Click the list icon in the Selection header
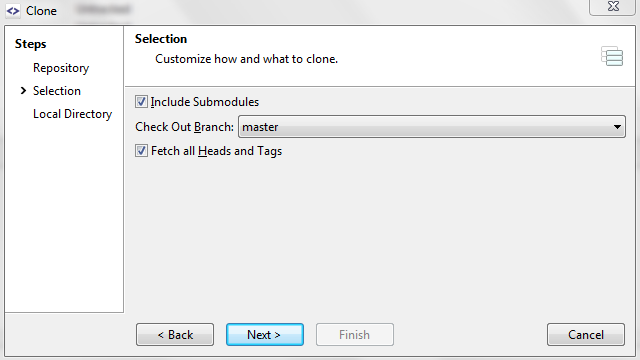Image resolution: width=640 pixels, height=360 pixels. click(x=612, y=56)
